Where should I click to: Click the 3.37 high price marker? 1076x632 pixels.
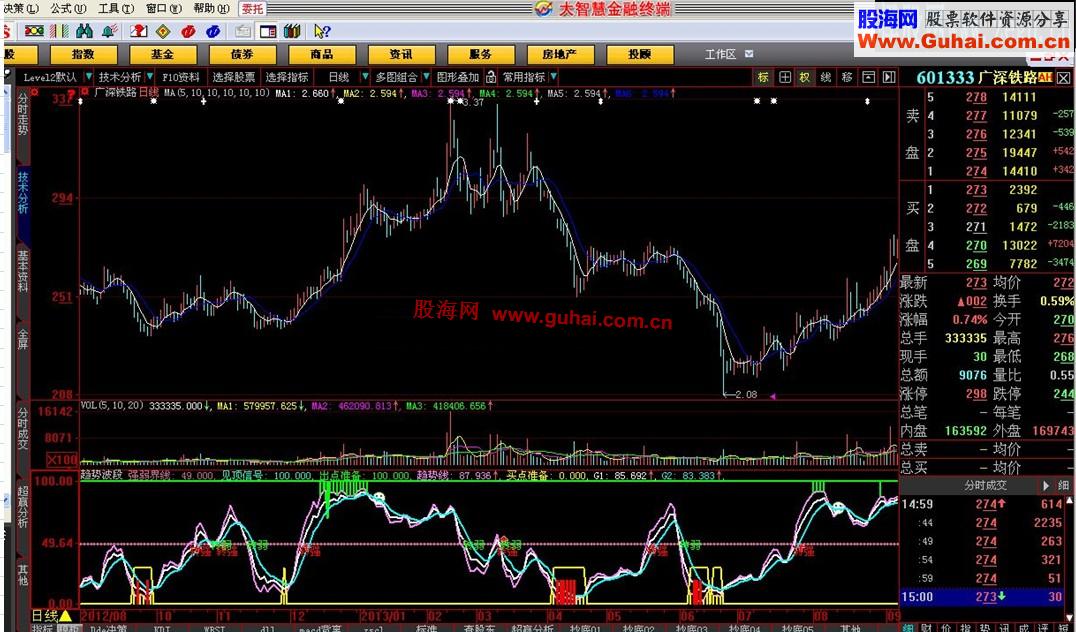coord(472,103)
